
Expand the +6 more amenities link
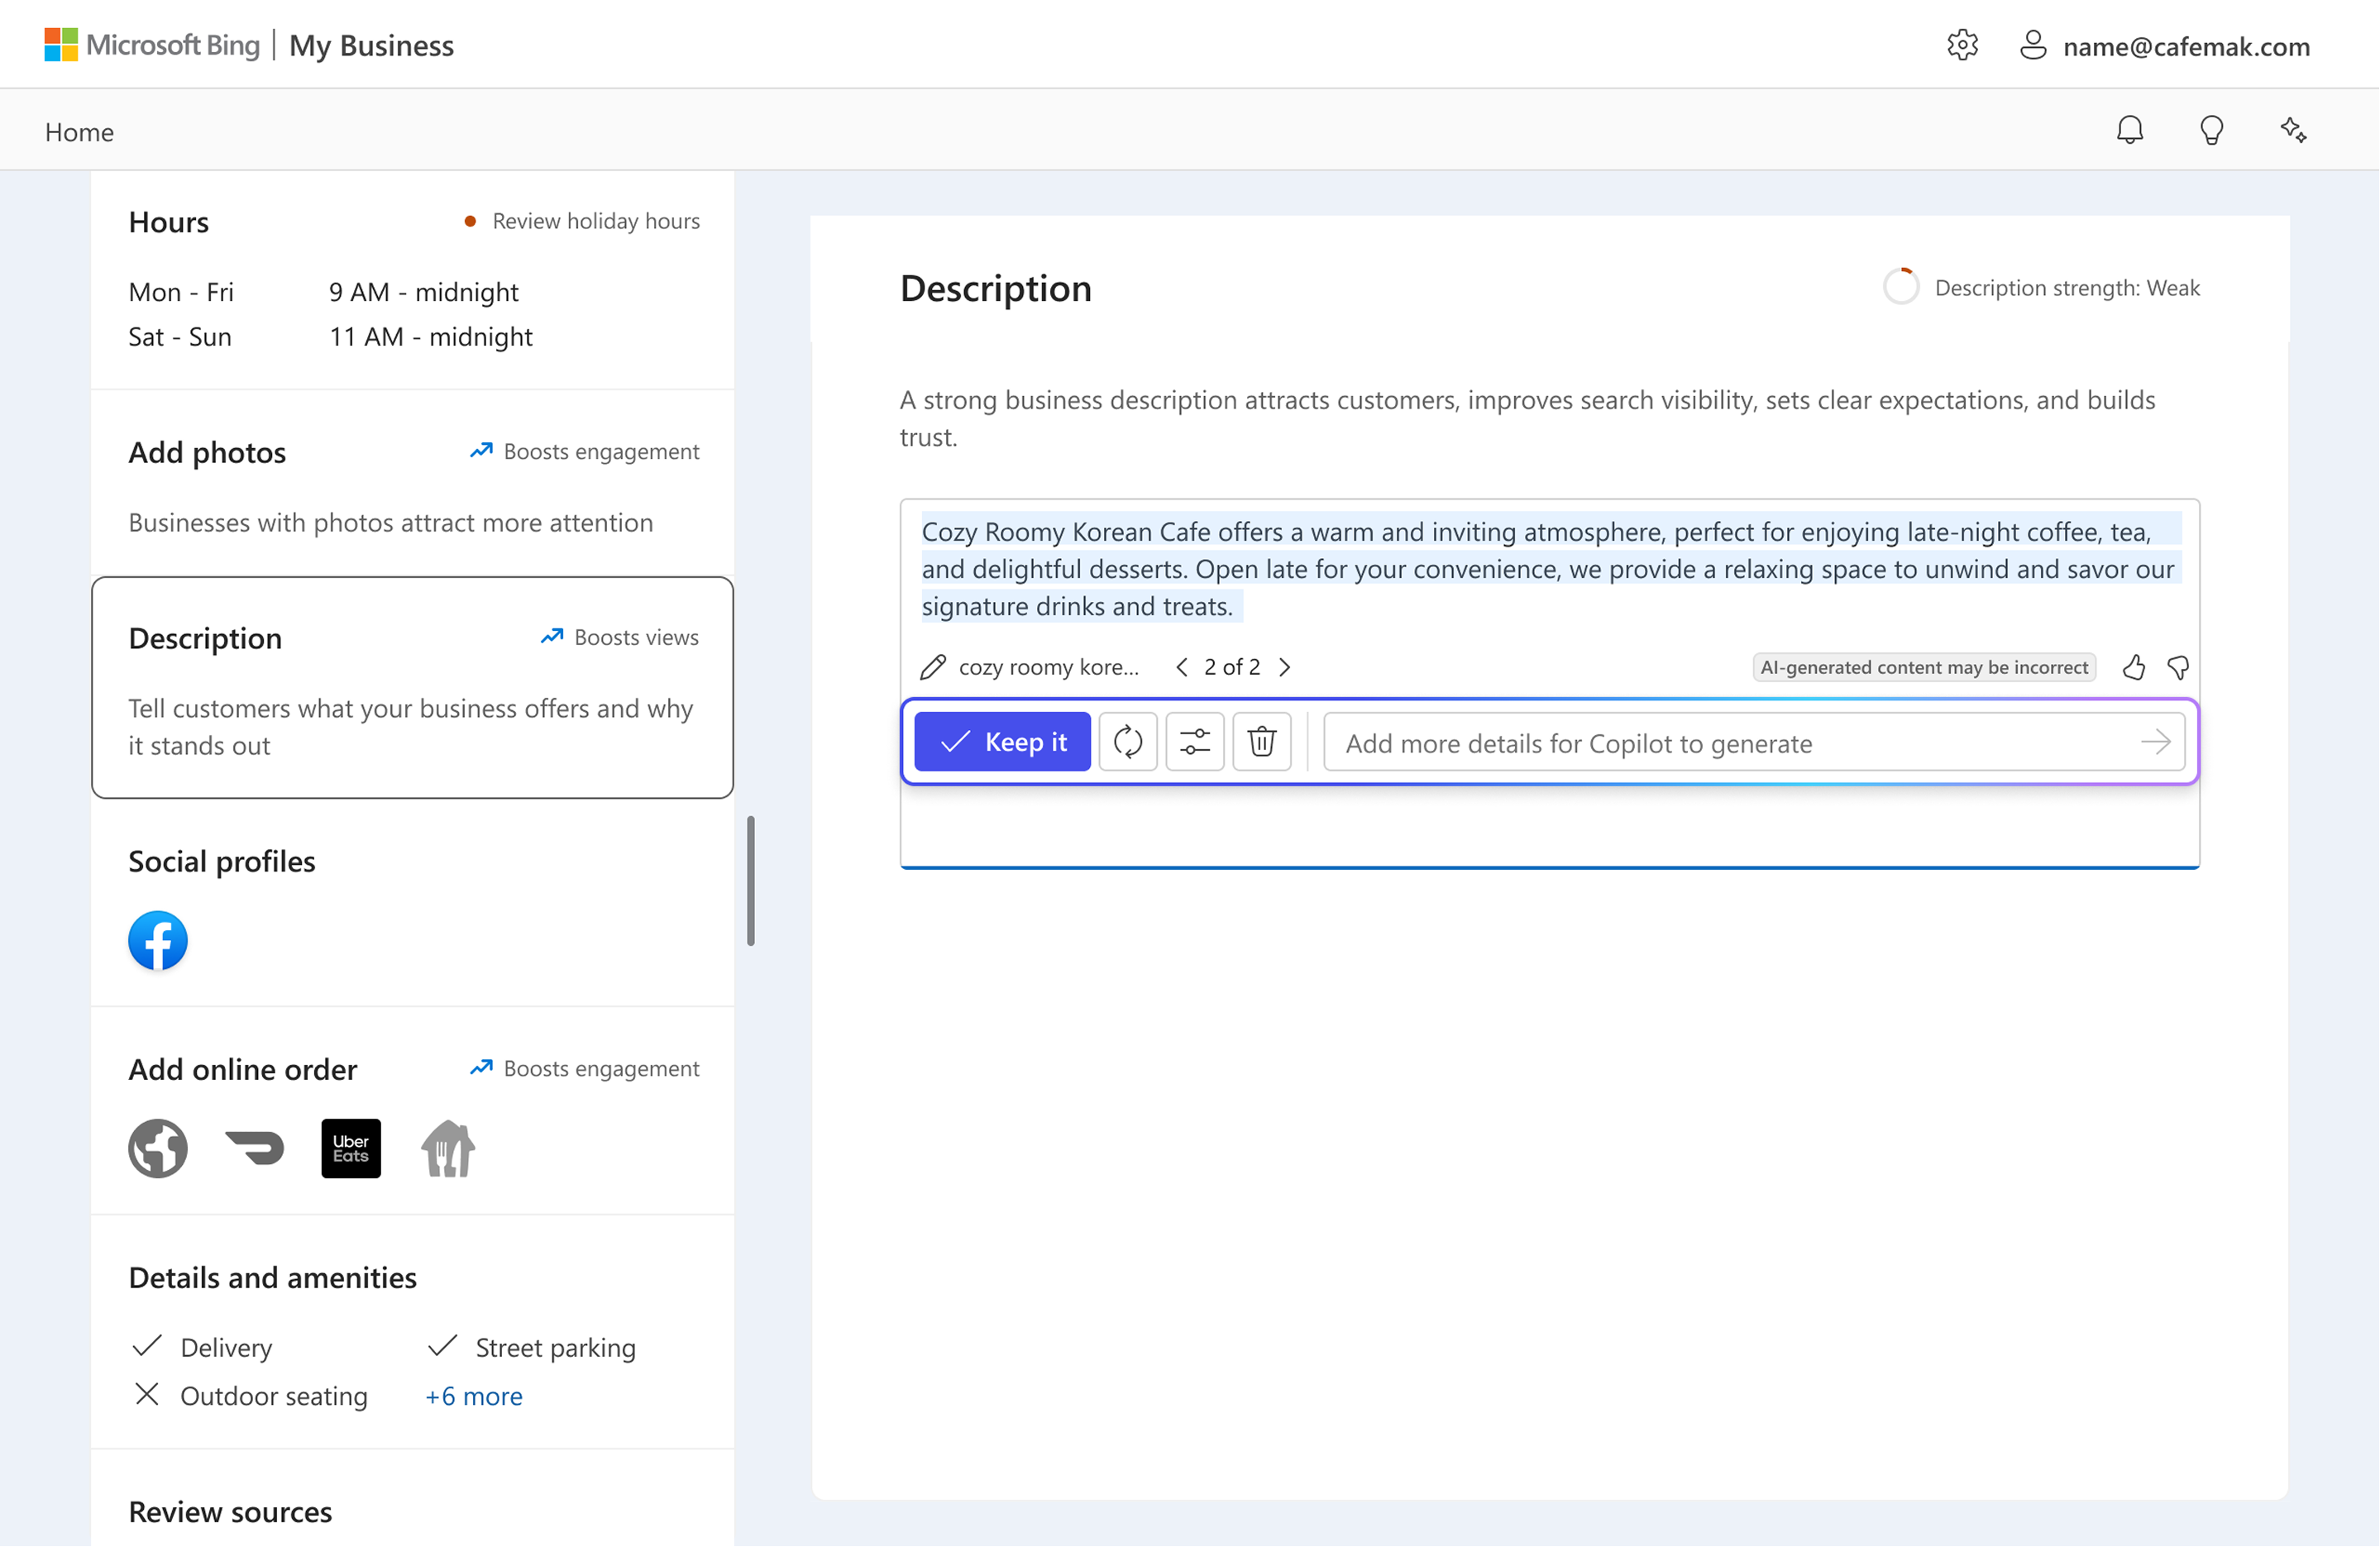pos(473,1396)
